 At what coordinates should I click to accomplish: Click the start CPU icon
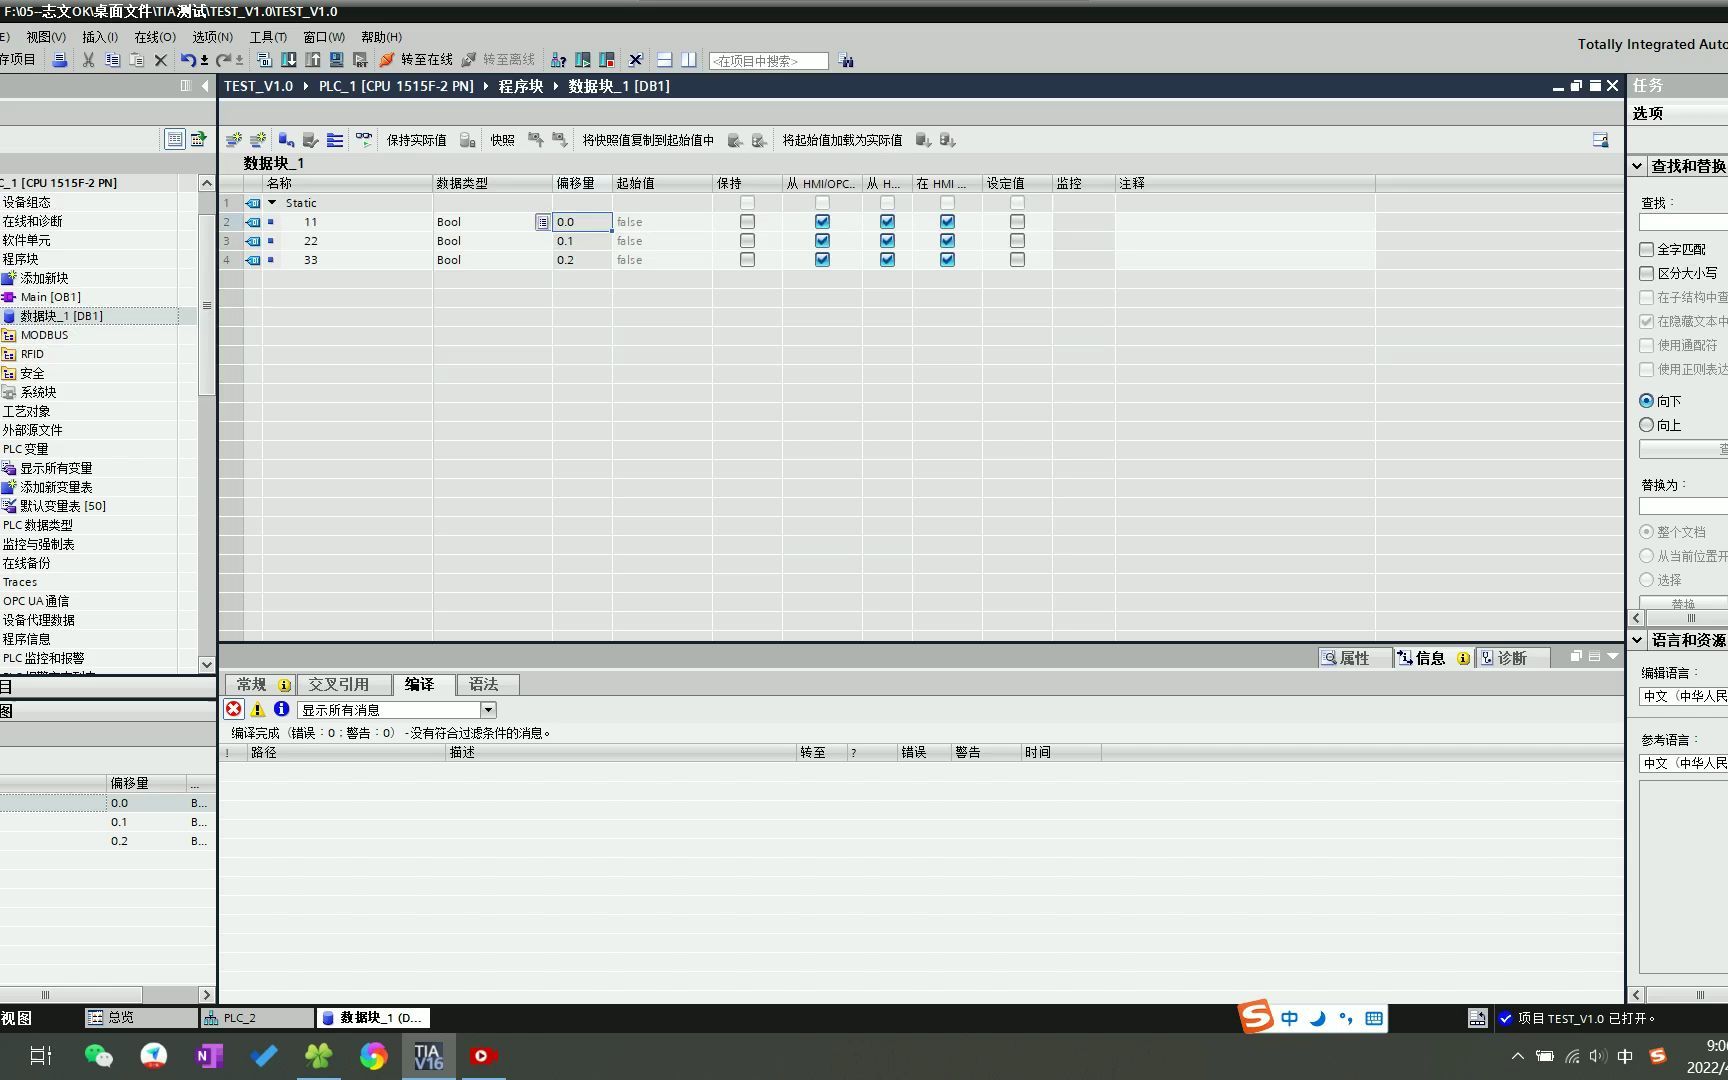click(582, 60)
